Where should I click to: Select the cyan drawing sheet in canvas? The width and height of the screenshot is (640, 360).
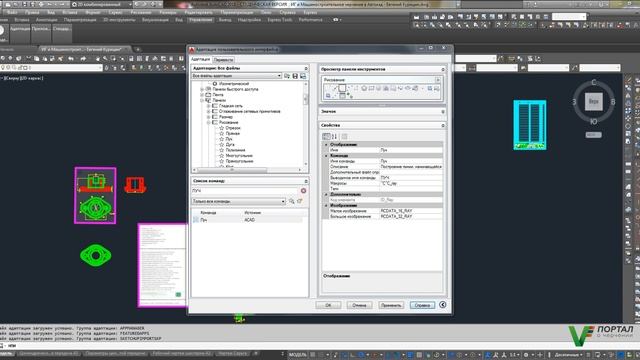[x=529, y=125]
